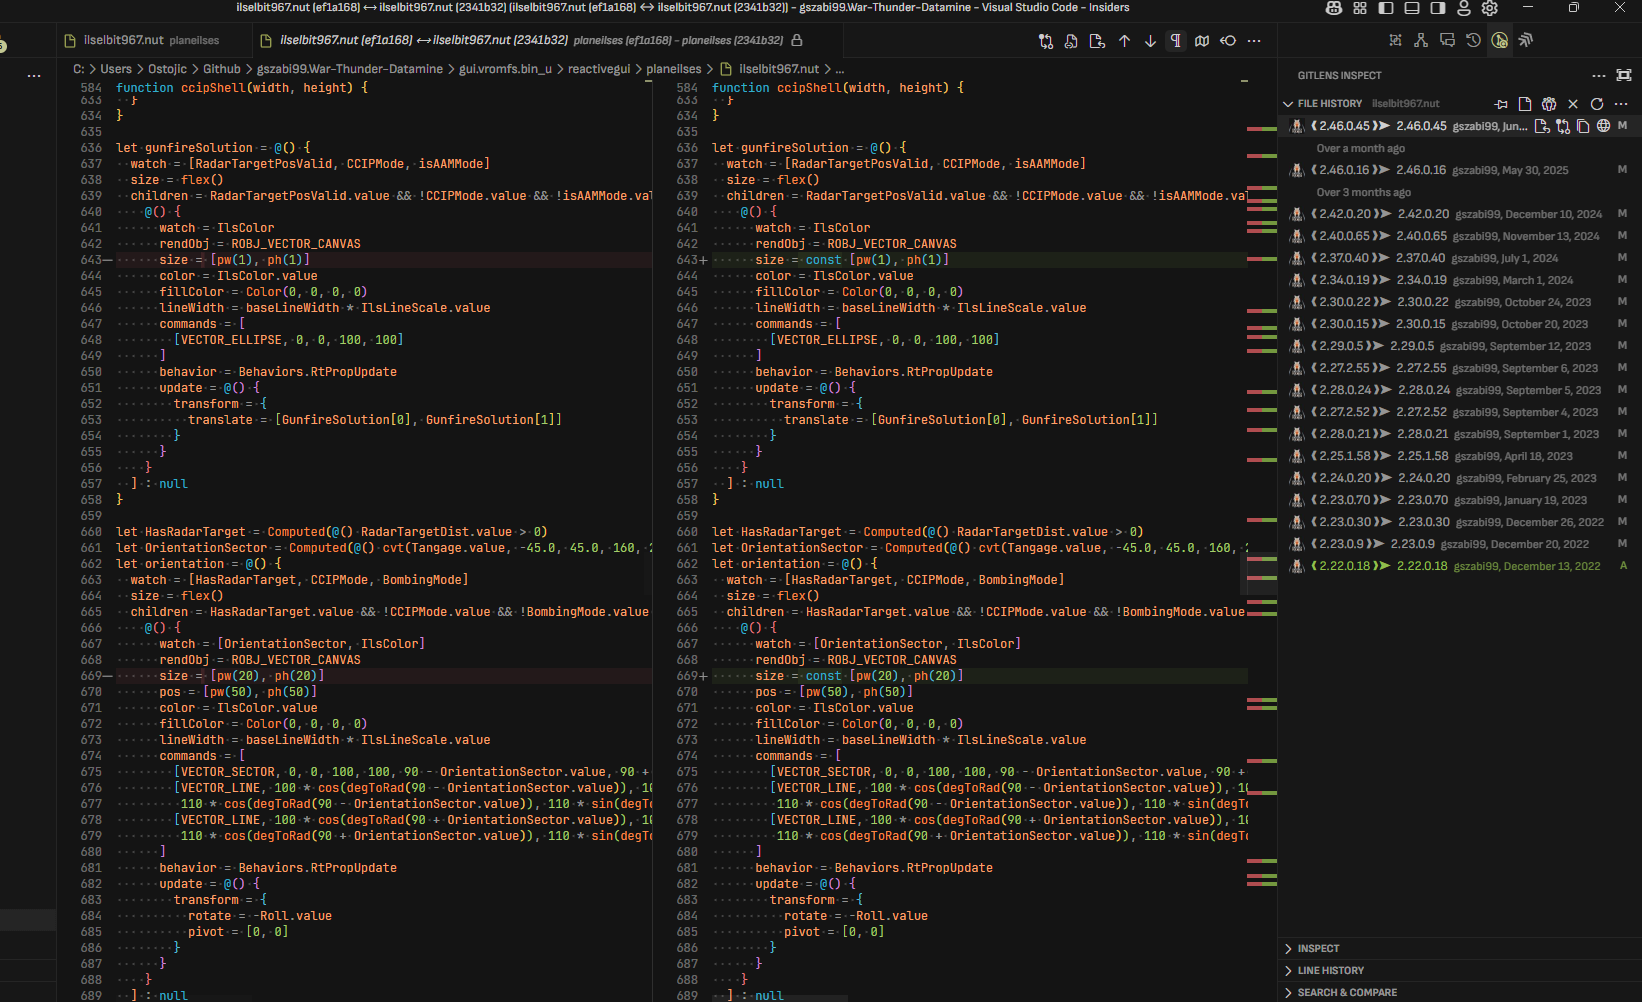Collapse the File History section
Image resolution: width=1642 pixels, height=1002 pixels.
pos(1288,104)
